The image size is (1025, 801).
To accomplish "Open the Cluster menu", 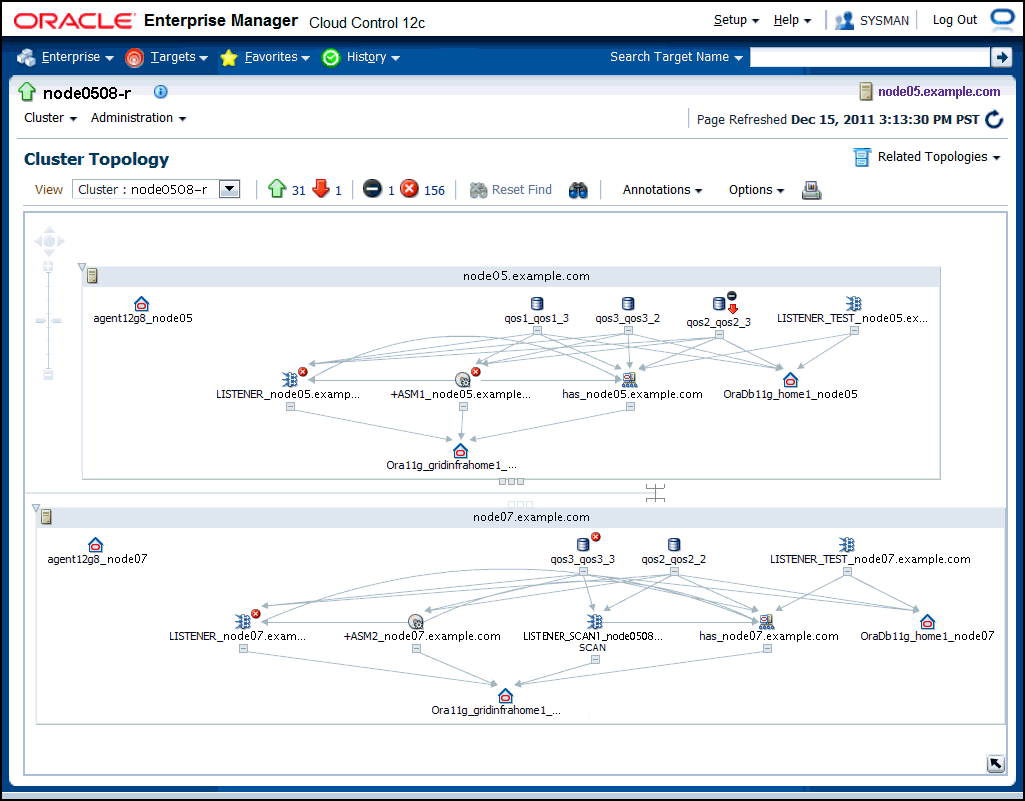I will 50,118.
